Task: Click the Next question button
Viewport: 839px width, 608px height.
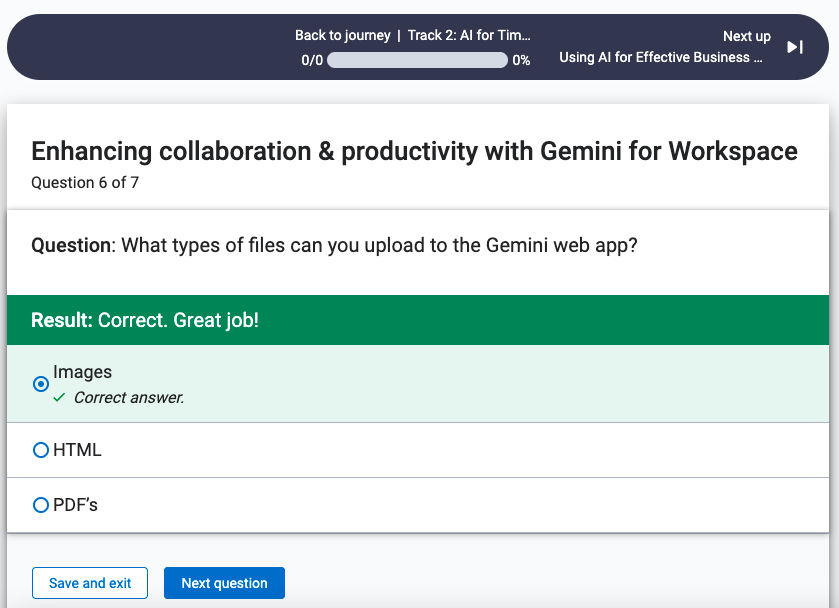Action: click(224, 583)
